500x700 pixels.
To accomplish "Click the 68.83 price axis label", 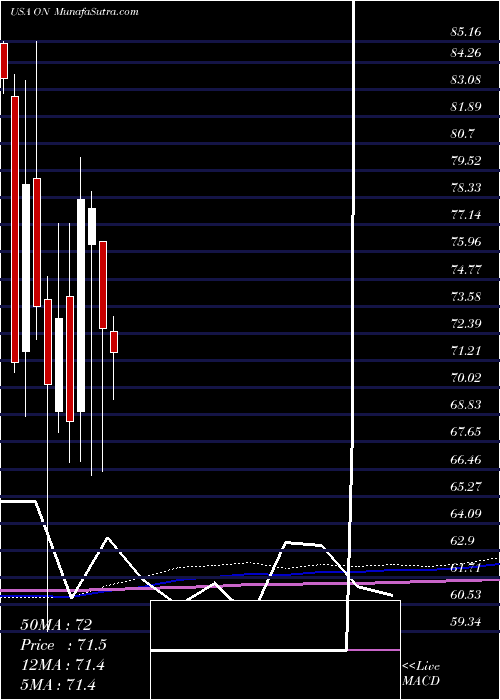I will [466, 405].
